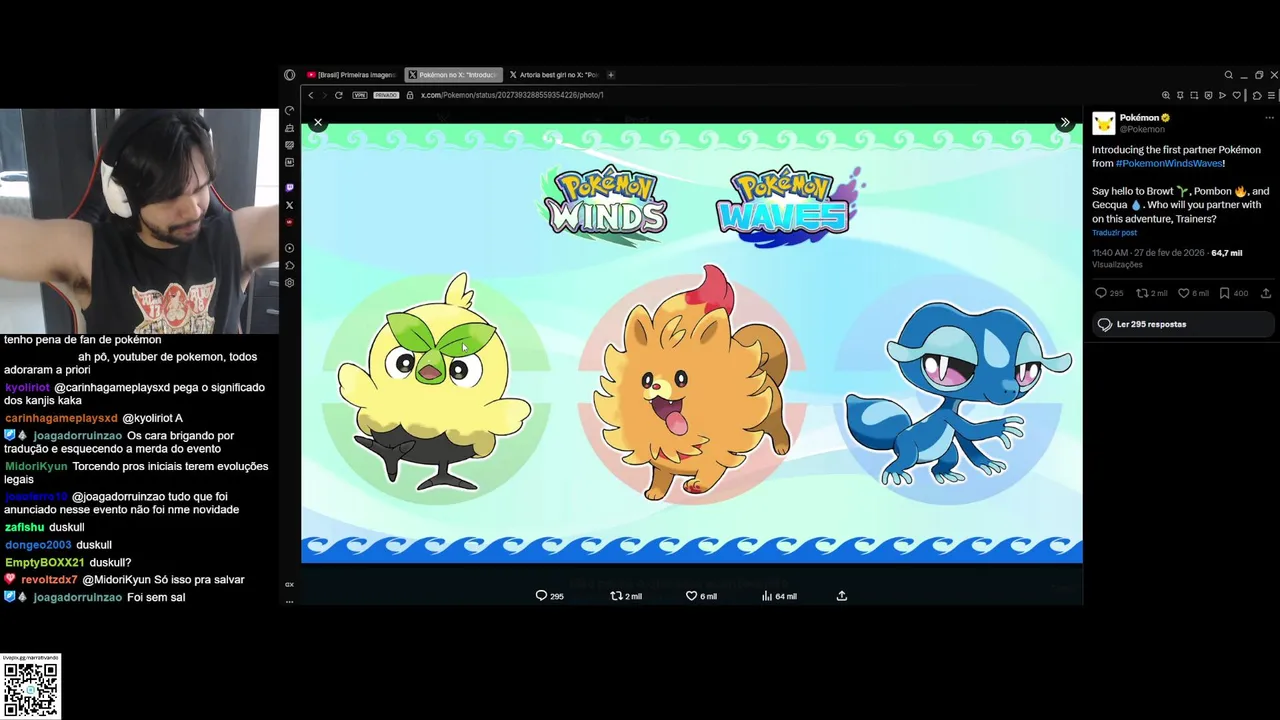Click the play arrow icon in toolbar
This screenshot has width=1280, height=720.
[x=1222, y=95]
